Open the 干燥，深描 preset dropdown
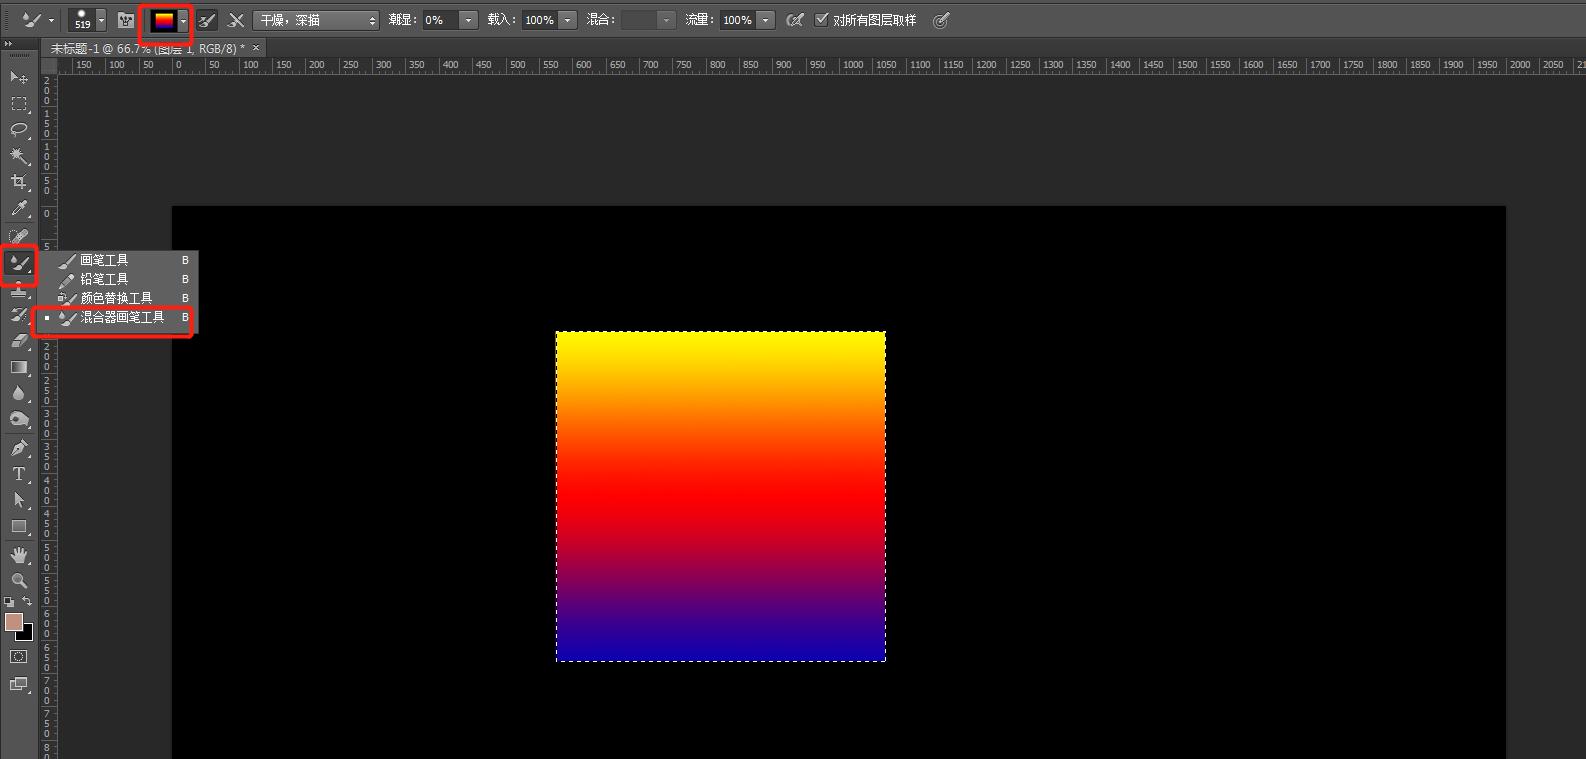This screenshot has height=759, width=1586. (x=316, y=20)
